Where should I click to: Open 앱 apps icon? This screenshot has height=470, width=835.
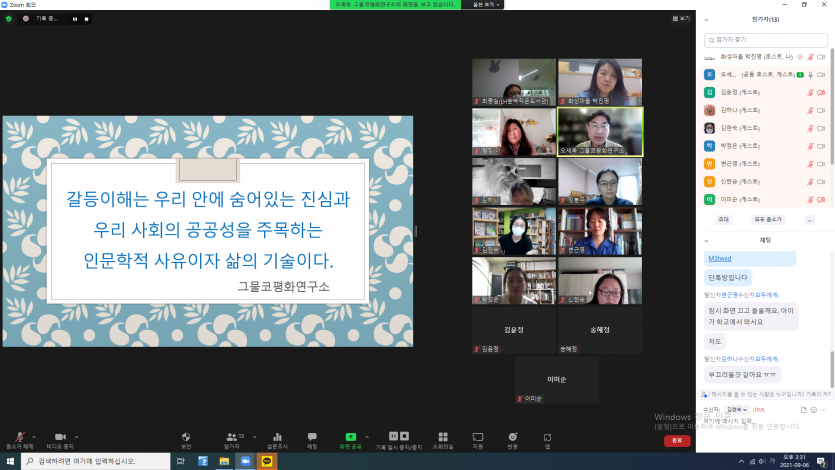tap(547, 437)
